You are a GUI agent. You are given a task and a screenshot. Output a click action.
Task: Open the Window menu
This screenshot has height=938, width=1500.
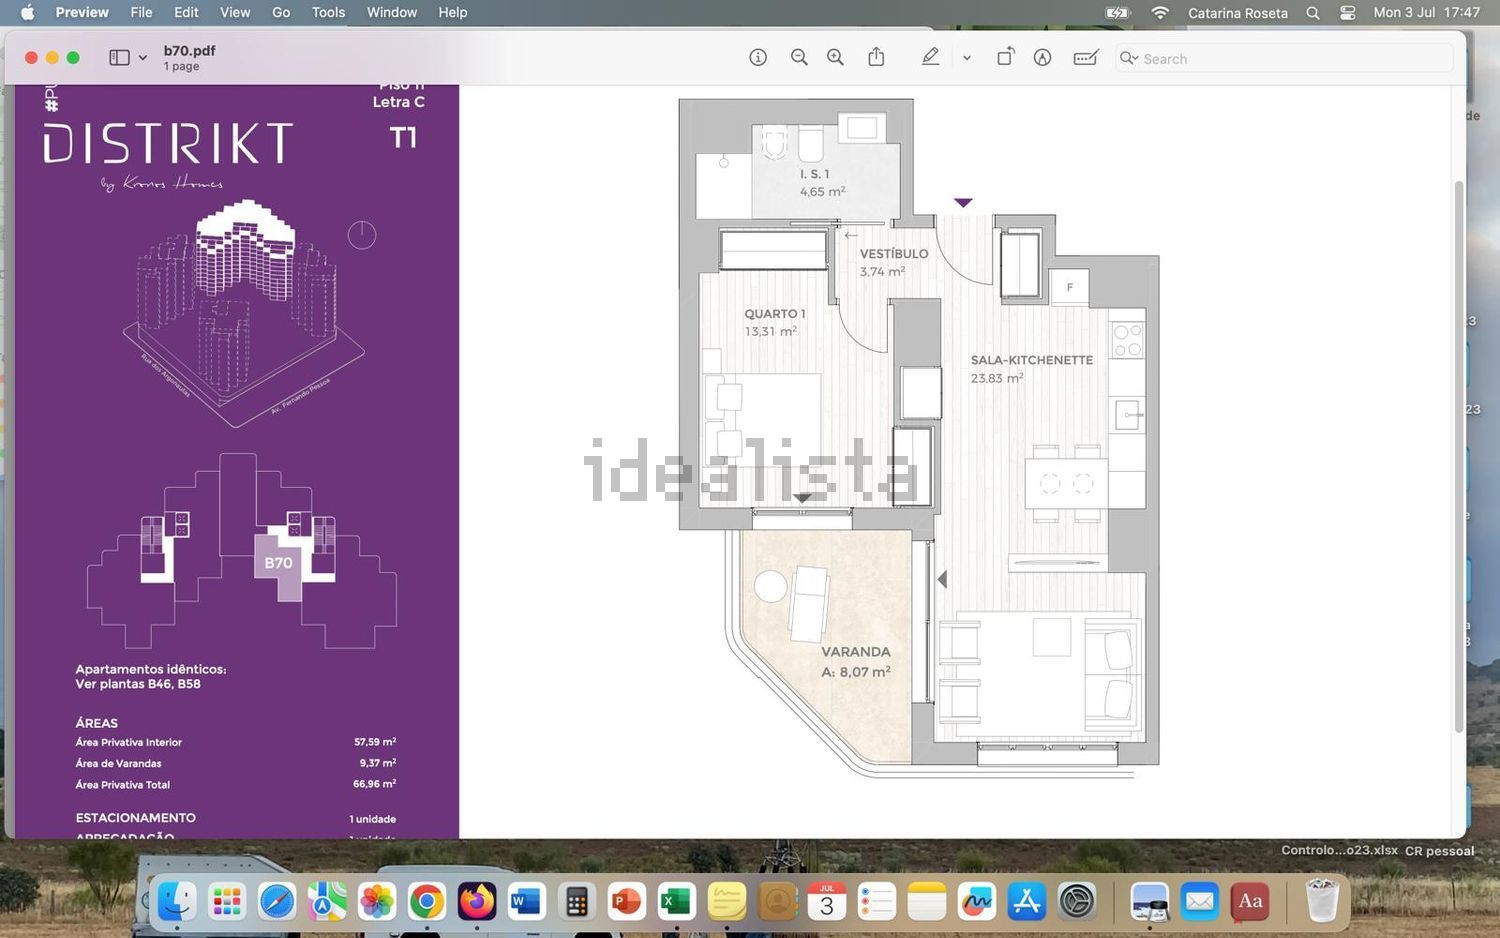click(392, 12)
